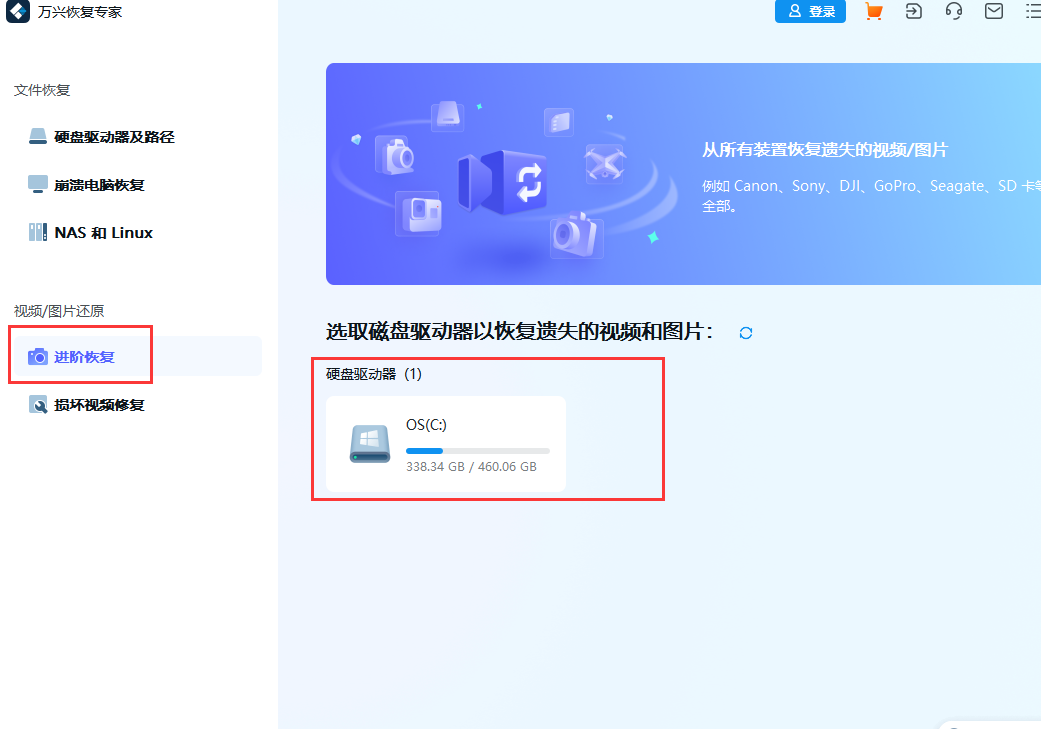The image size is (1041, 729).
Task: Open the hamburger menu icon
Action: [x=1032, y=12]
